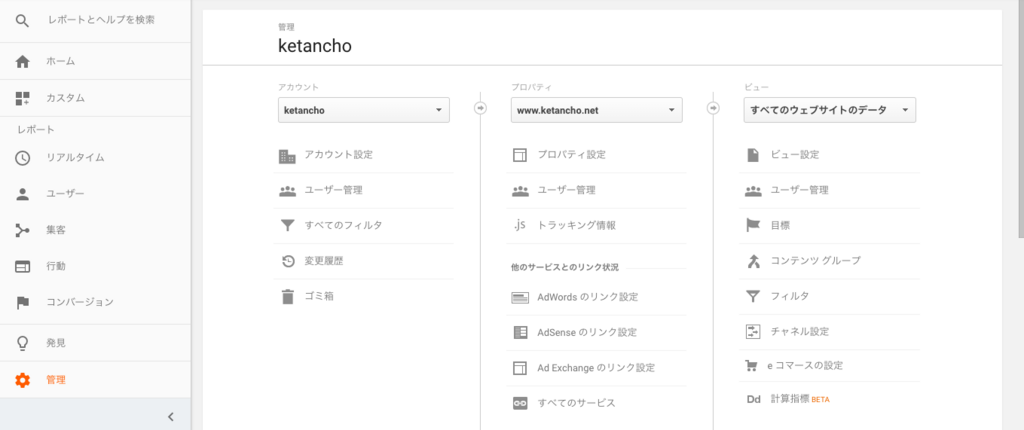Click the page's vertical scrollbar

[x=1019, y=120]
